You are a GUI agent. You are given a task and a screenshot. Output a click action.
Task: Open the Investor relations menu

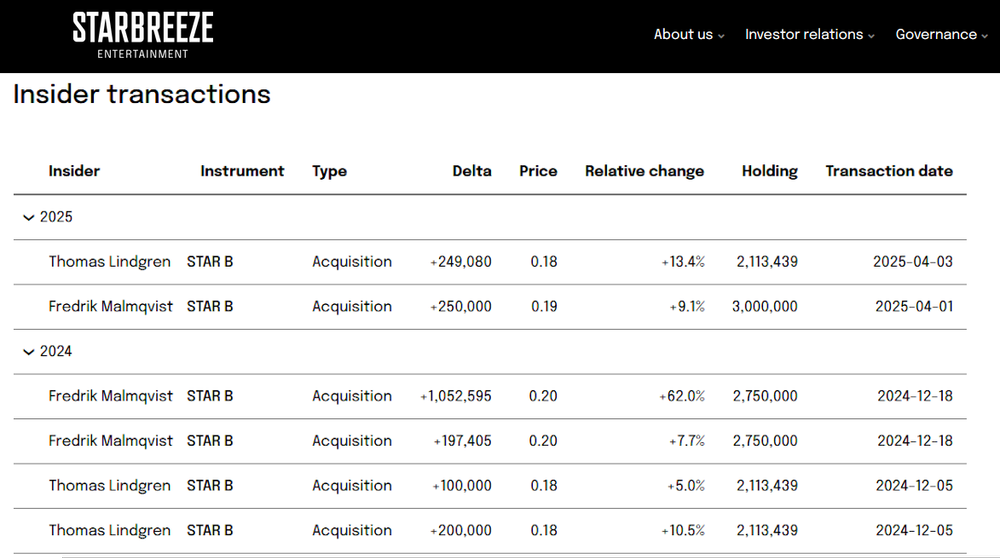click(809, 35)
